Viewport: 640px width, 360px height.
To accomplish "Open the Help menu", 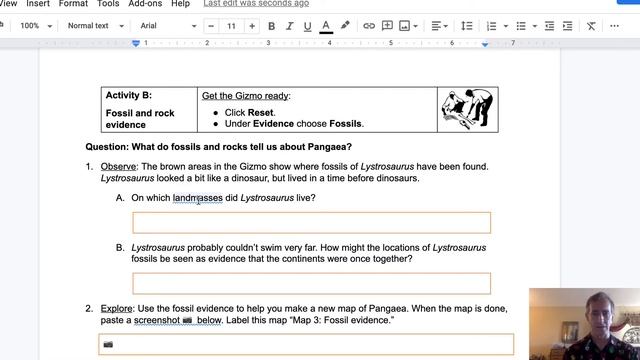I will tap(180, 4).
